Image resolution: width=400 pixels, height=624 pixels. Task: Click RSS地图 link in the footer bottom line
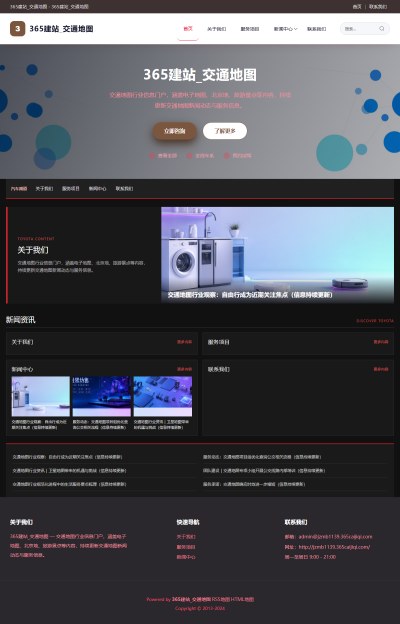click(221, 599)
